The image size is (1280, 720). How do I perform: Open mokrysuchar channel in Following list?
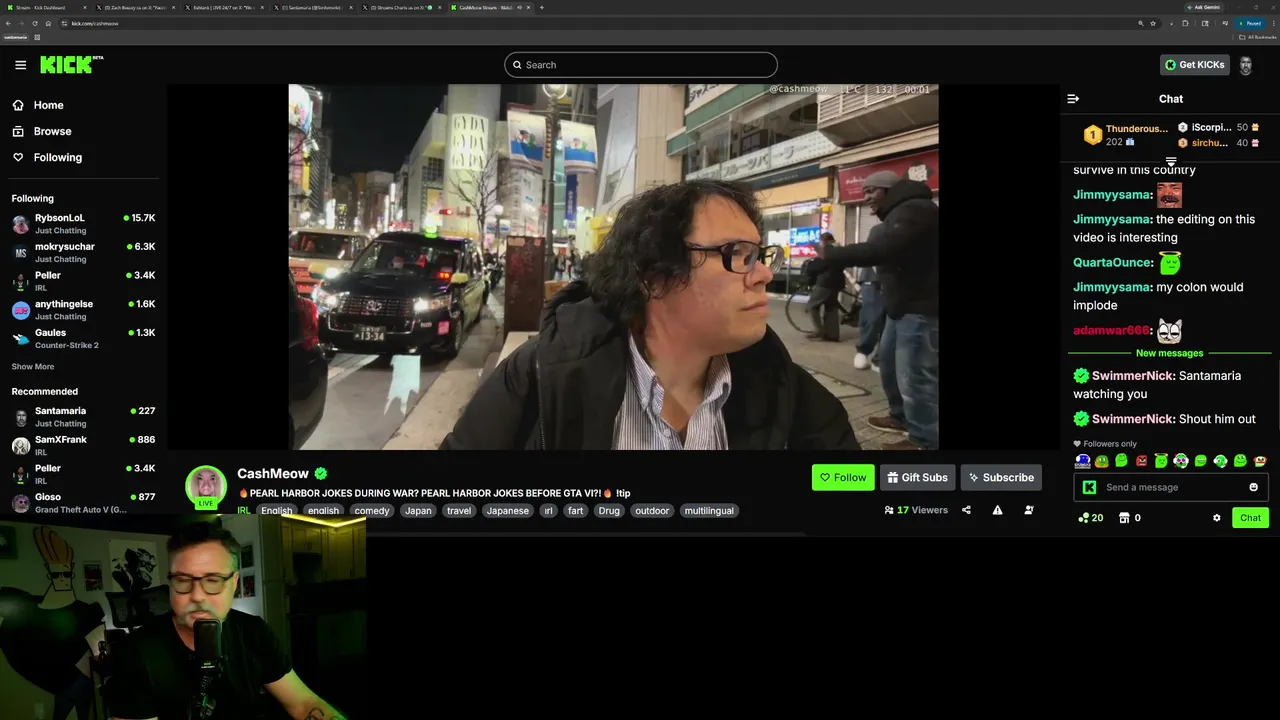click(x=83, y=252)
